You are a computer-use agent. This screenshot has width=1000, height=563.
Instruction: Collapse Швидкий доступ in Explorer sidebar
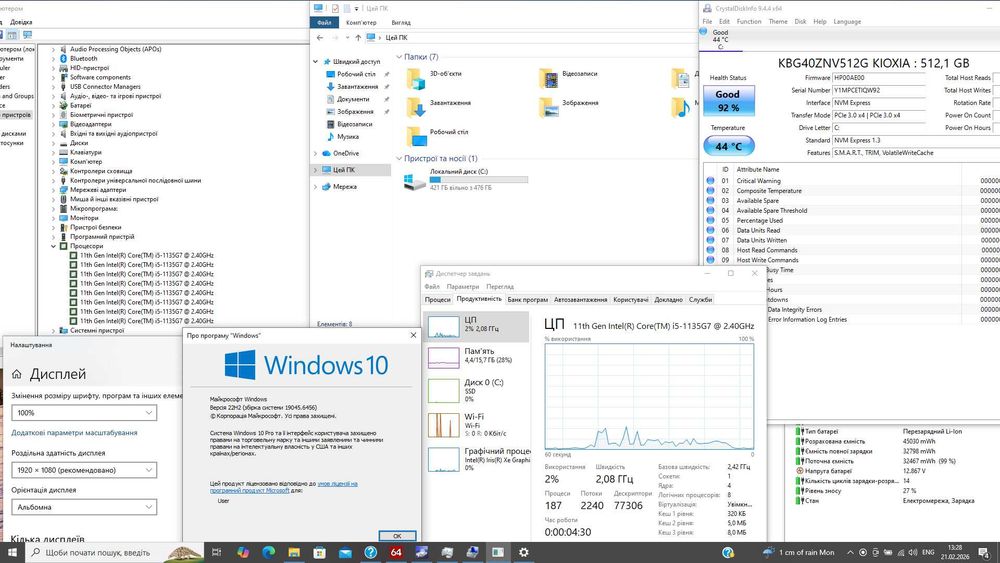coord(315,62)
